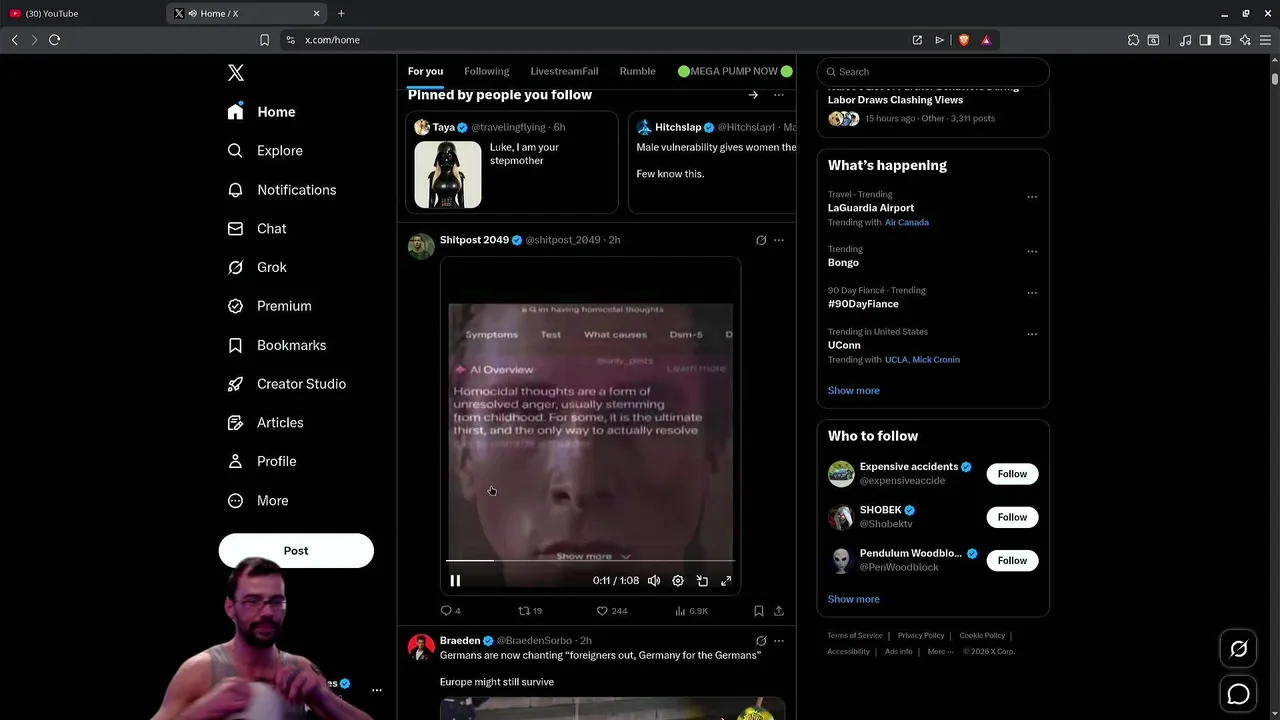Image resolution: width=1280 pixels, height=720 pixels.
Task: Open browser extensions puzzle icon
Action: 1133,40
